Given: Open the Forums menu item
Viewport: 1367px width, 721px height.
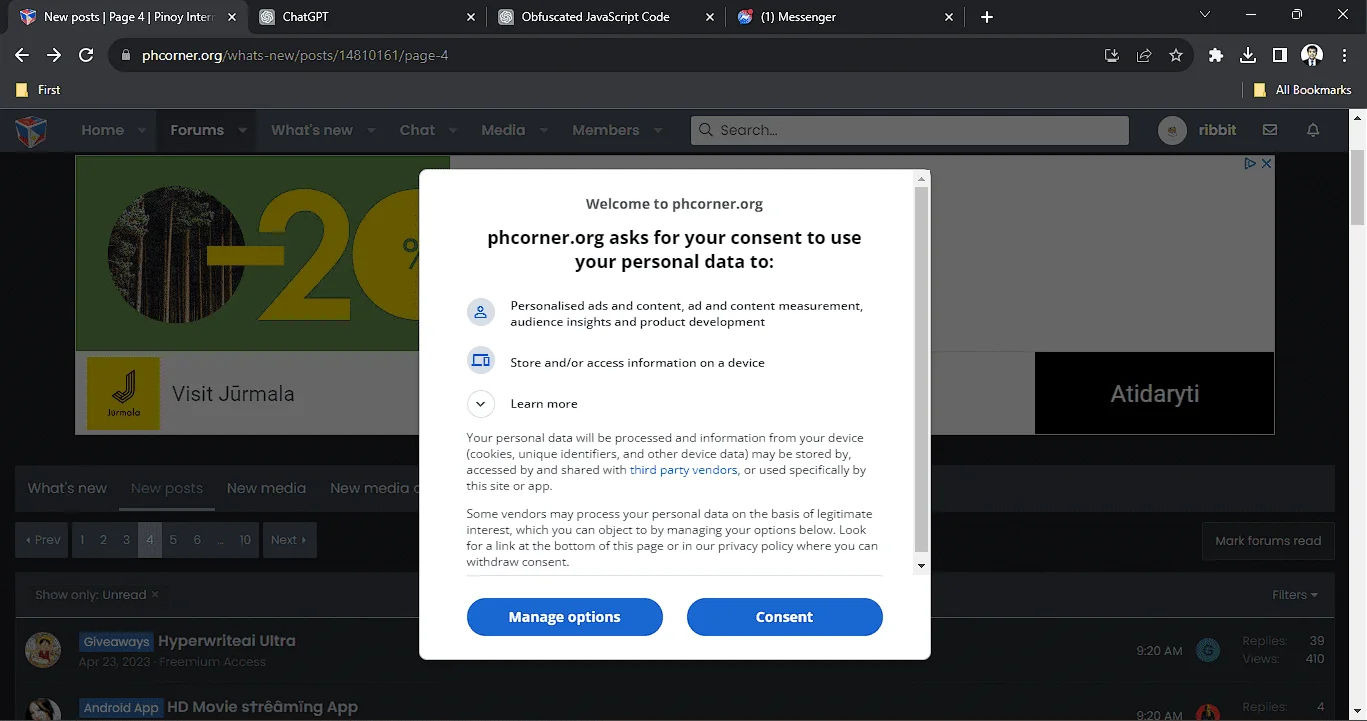Looking at the screenshot, I should [197, 130].
